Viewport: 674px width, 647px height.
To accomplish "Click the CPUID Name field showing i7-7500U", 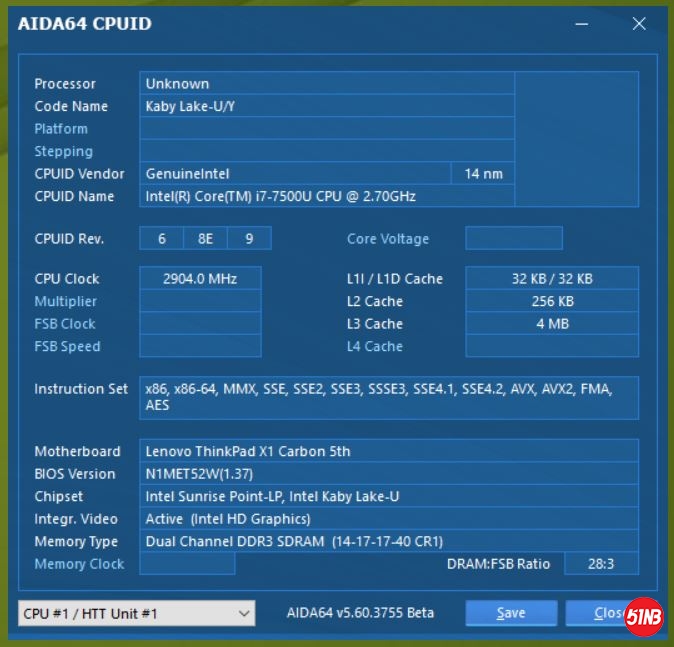I will pyautogui.click(x=326, y=197).
